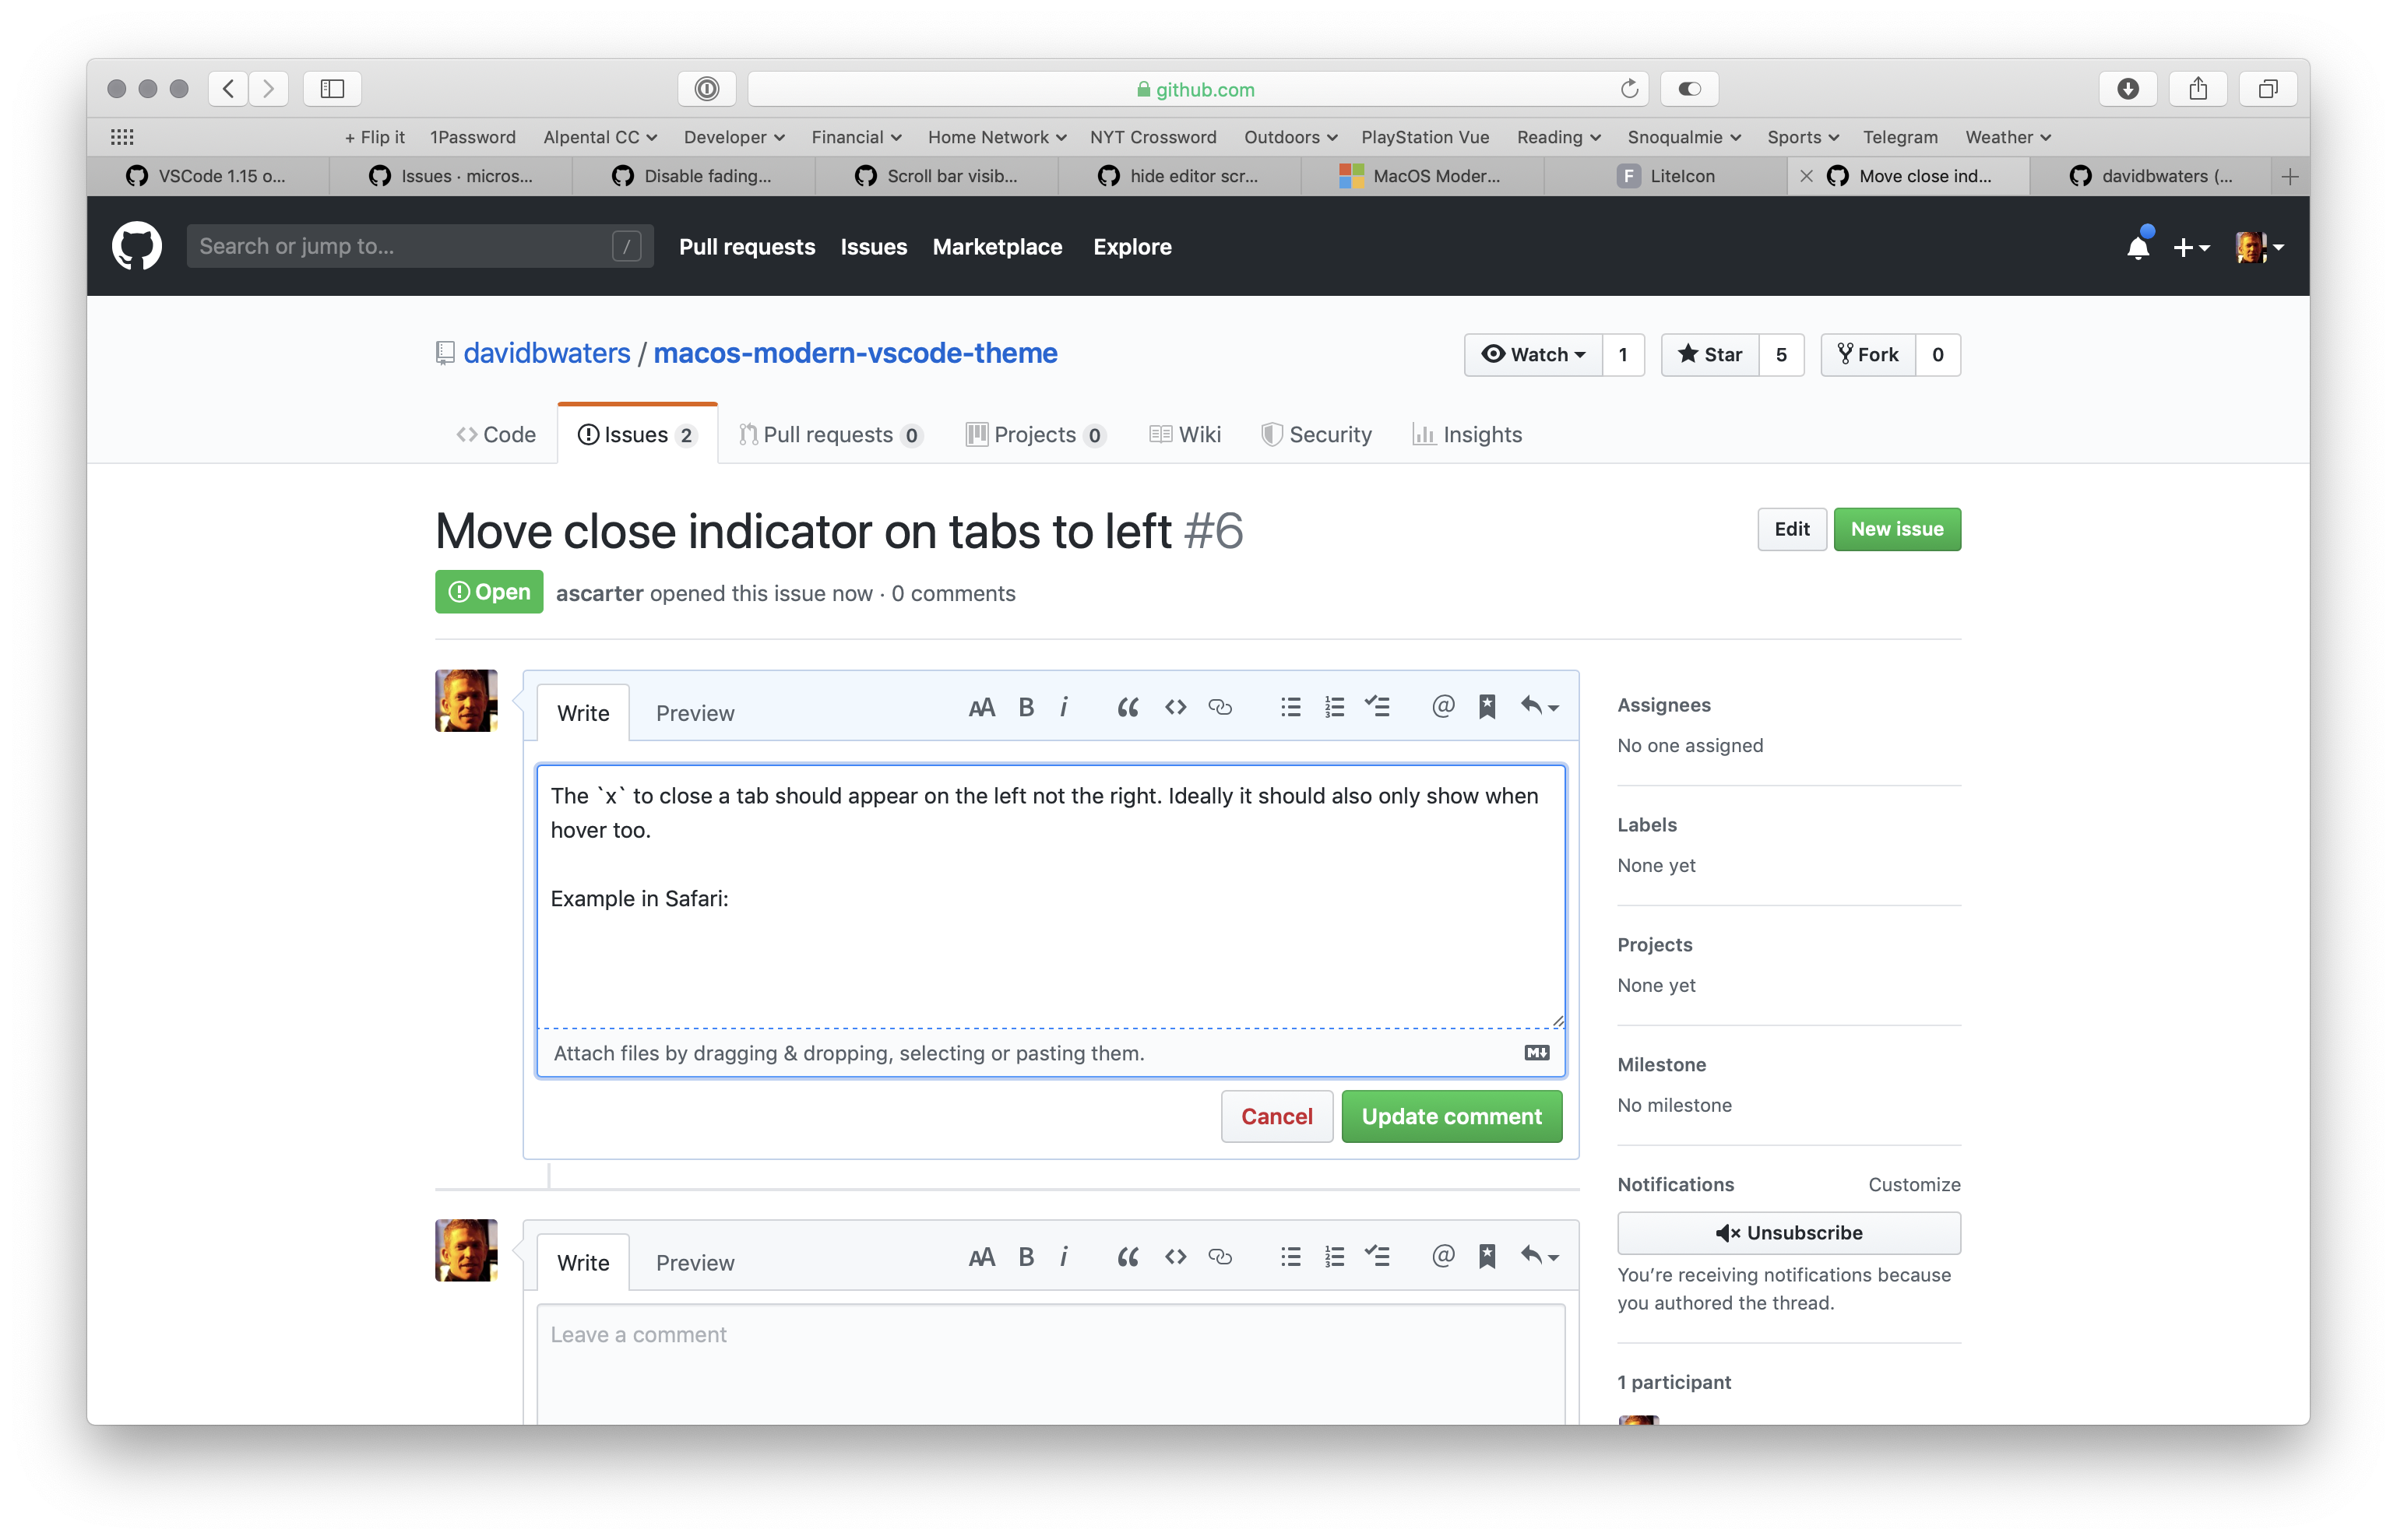Screen dimensions: 2397x1540
Task: Mention a user in new comment toolbar
Action: (x=1442, y=1256)
